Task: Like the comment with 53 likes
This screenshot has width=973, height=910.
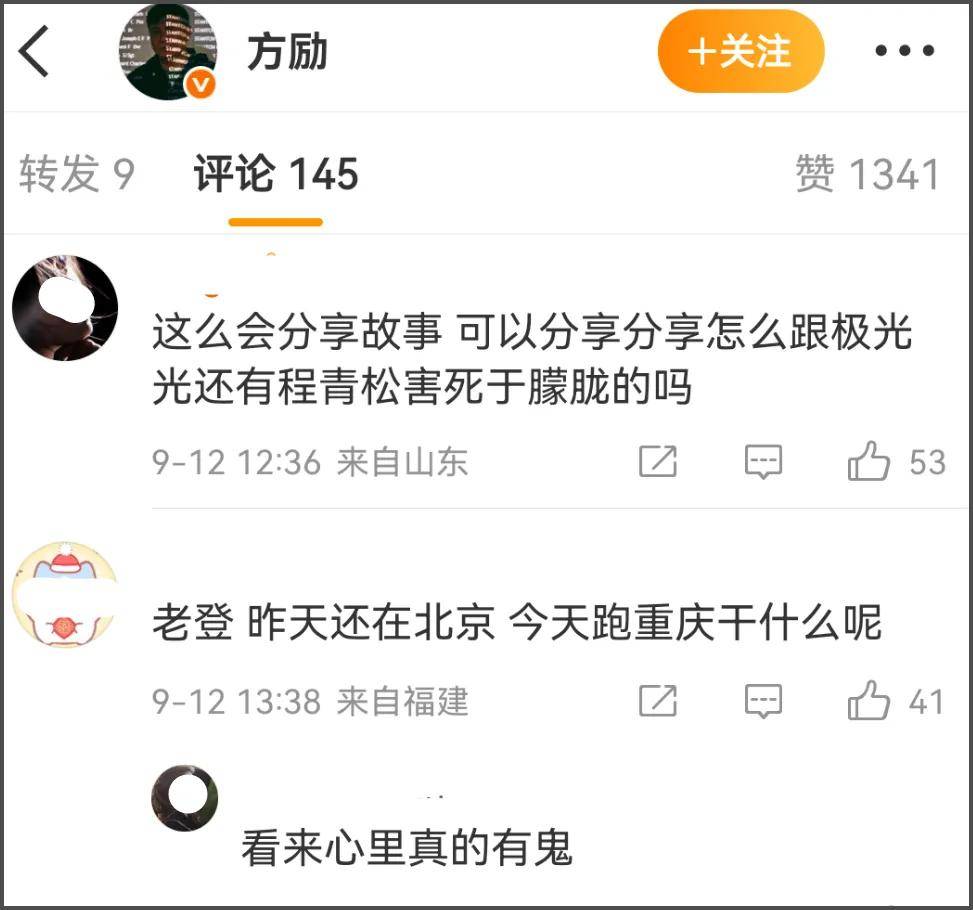Action: [x=896, y=461]
